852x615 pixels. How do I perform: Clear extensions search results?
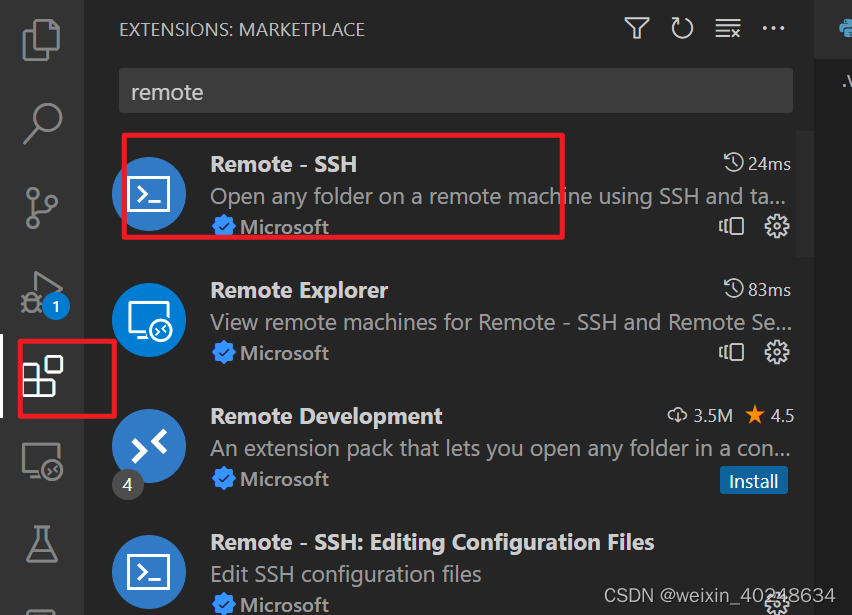[728, 28]
